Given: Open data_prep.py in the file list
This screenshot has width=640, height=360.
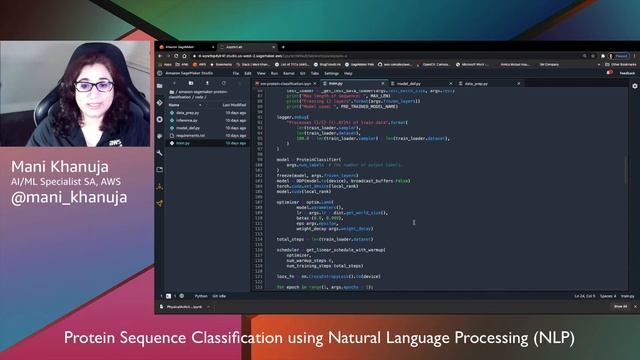Looking at the screenshot, I should click(x=208, y=113).
